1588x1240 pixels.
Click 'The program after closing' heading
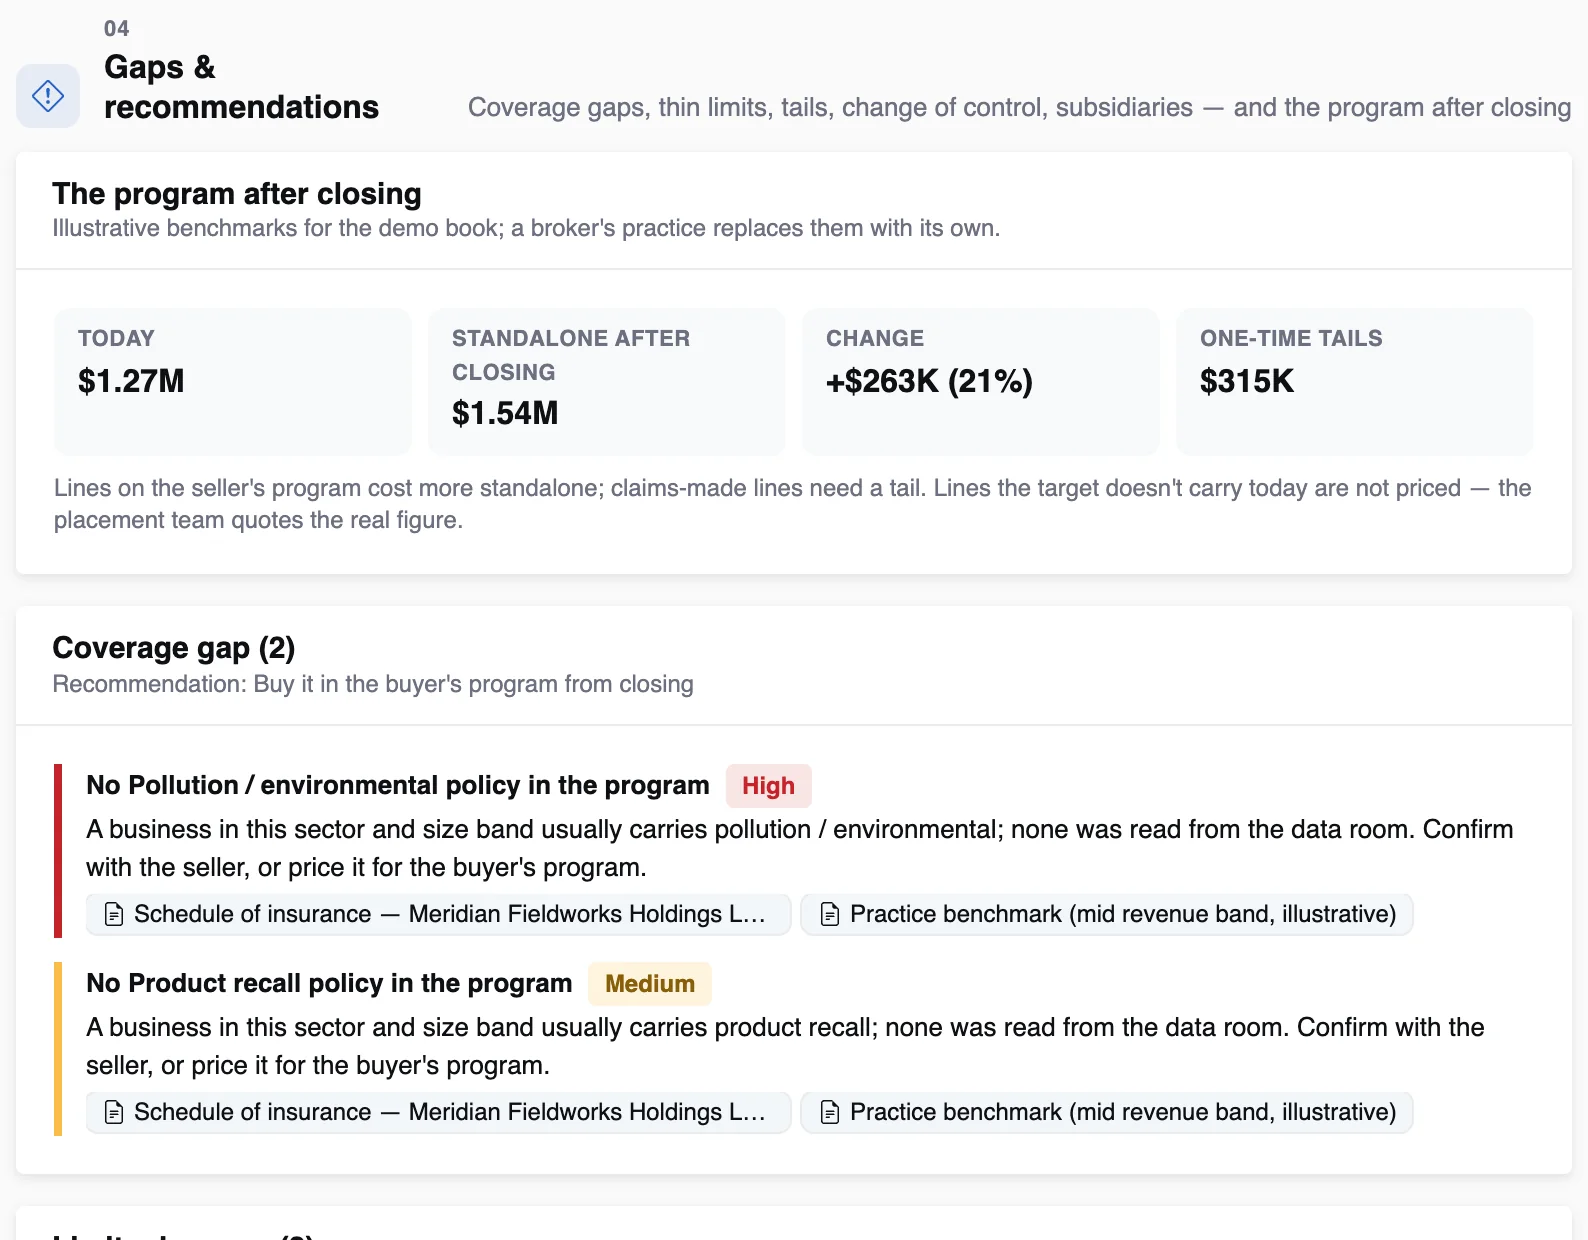click(x=237, y=193)
